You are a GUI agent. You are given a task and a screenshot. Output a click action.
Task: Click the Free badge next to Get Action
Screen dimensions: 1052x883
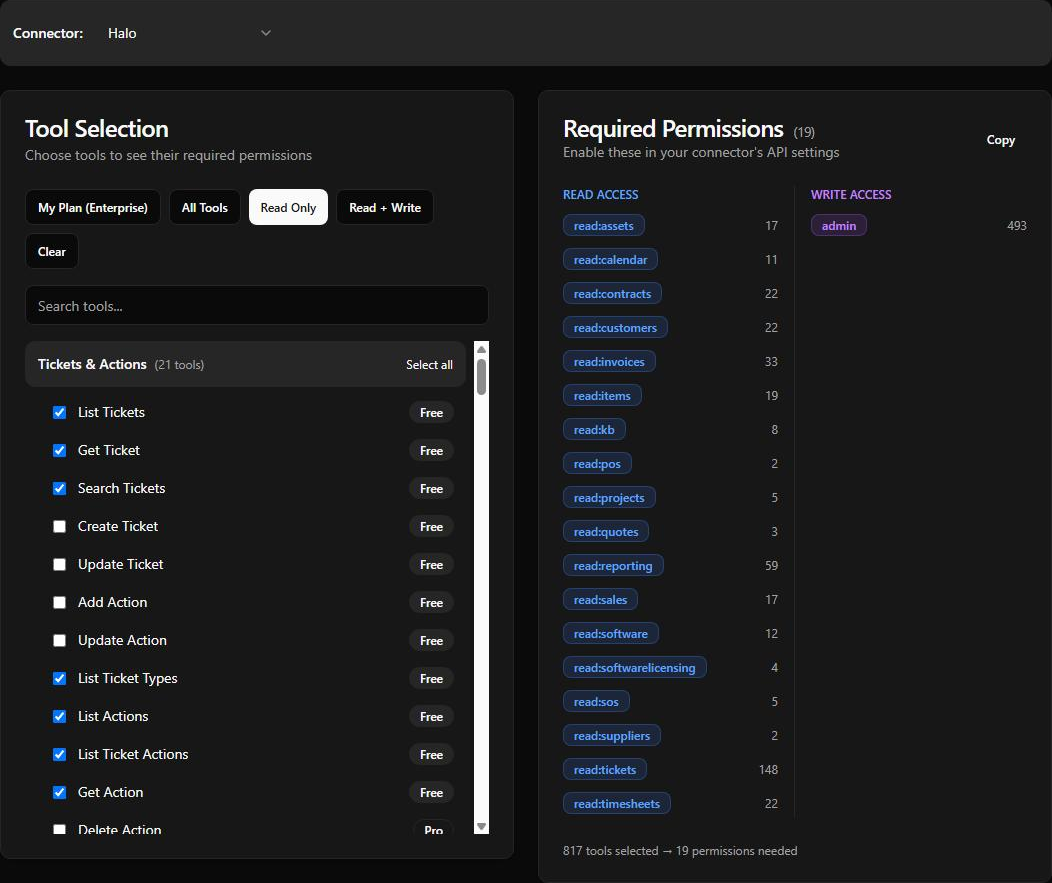tap(431, 792)
